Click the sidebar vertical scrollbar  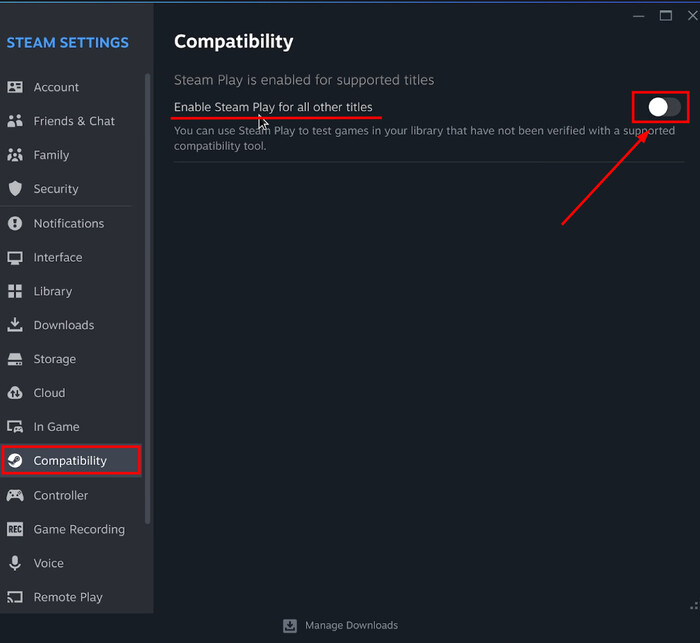pyautogui.click(x=148, y=298)
